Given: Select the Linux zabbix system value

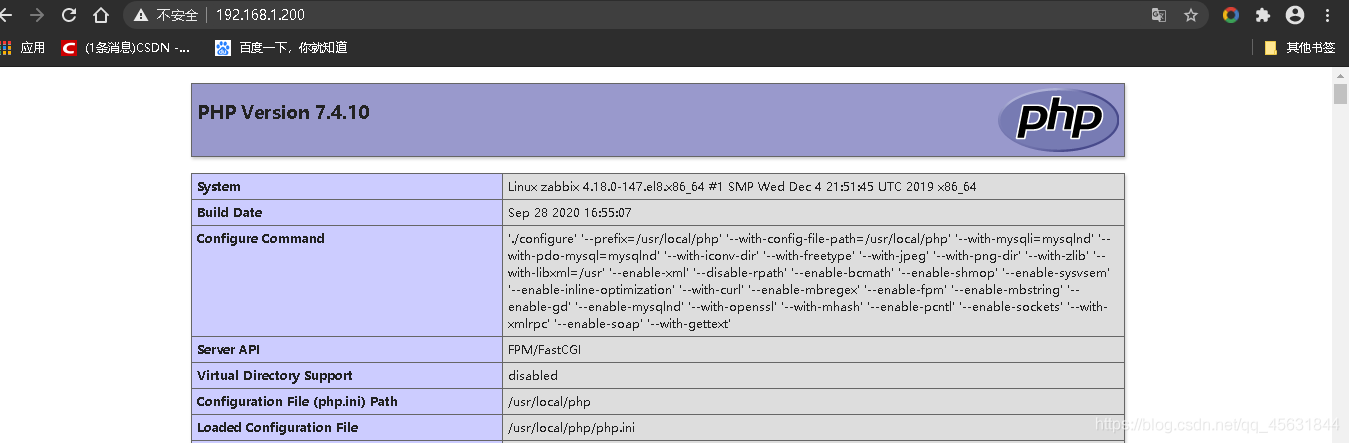Looking at the screenshot, I should [x=742, y=187].
